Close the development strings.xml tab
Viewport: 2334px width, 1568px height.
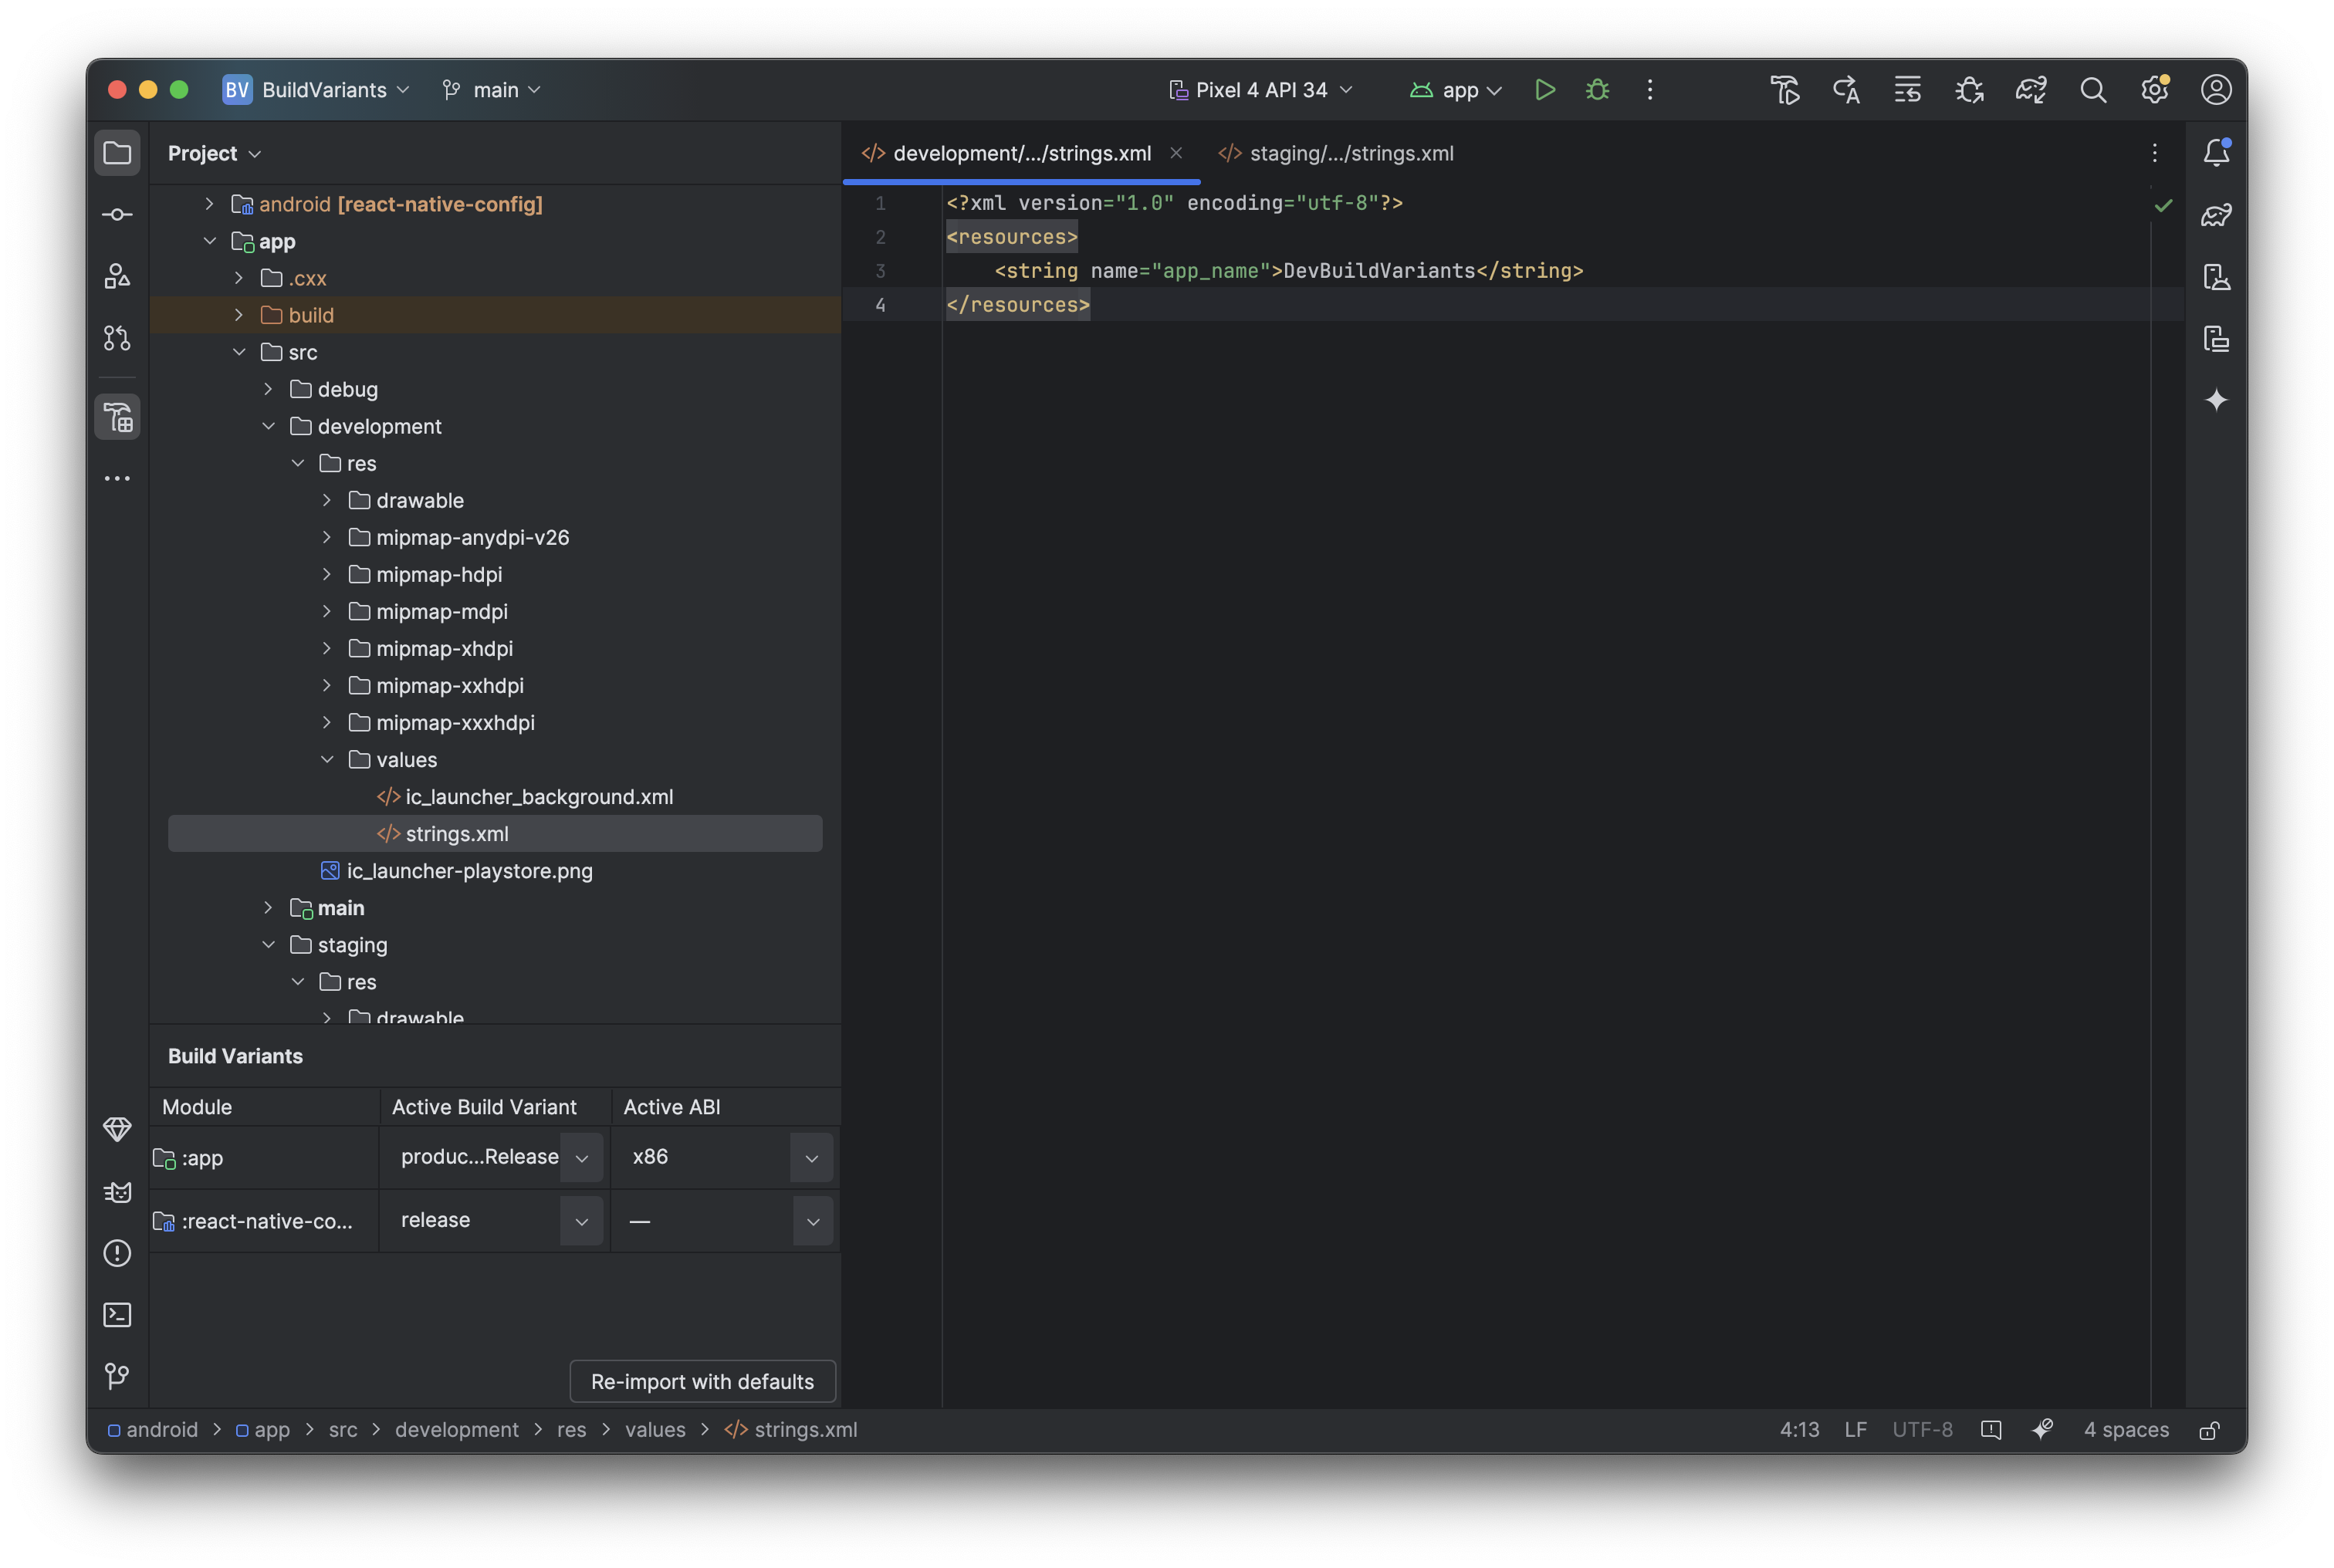pyautogui.click(x=1176, y=153)
